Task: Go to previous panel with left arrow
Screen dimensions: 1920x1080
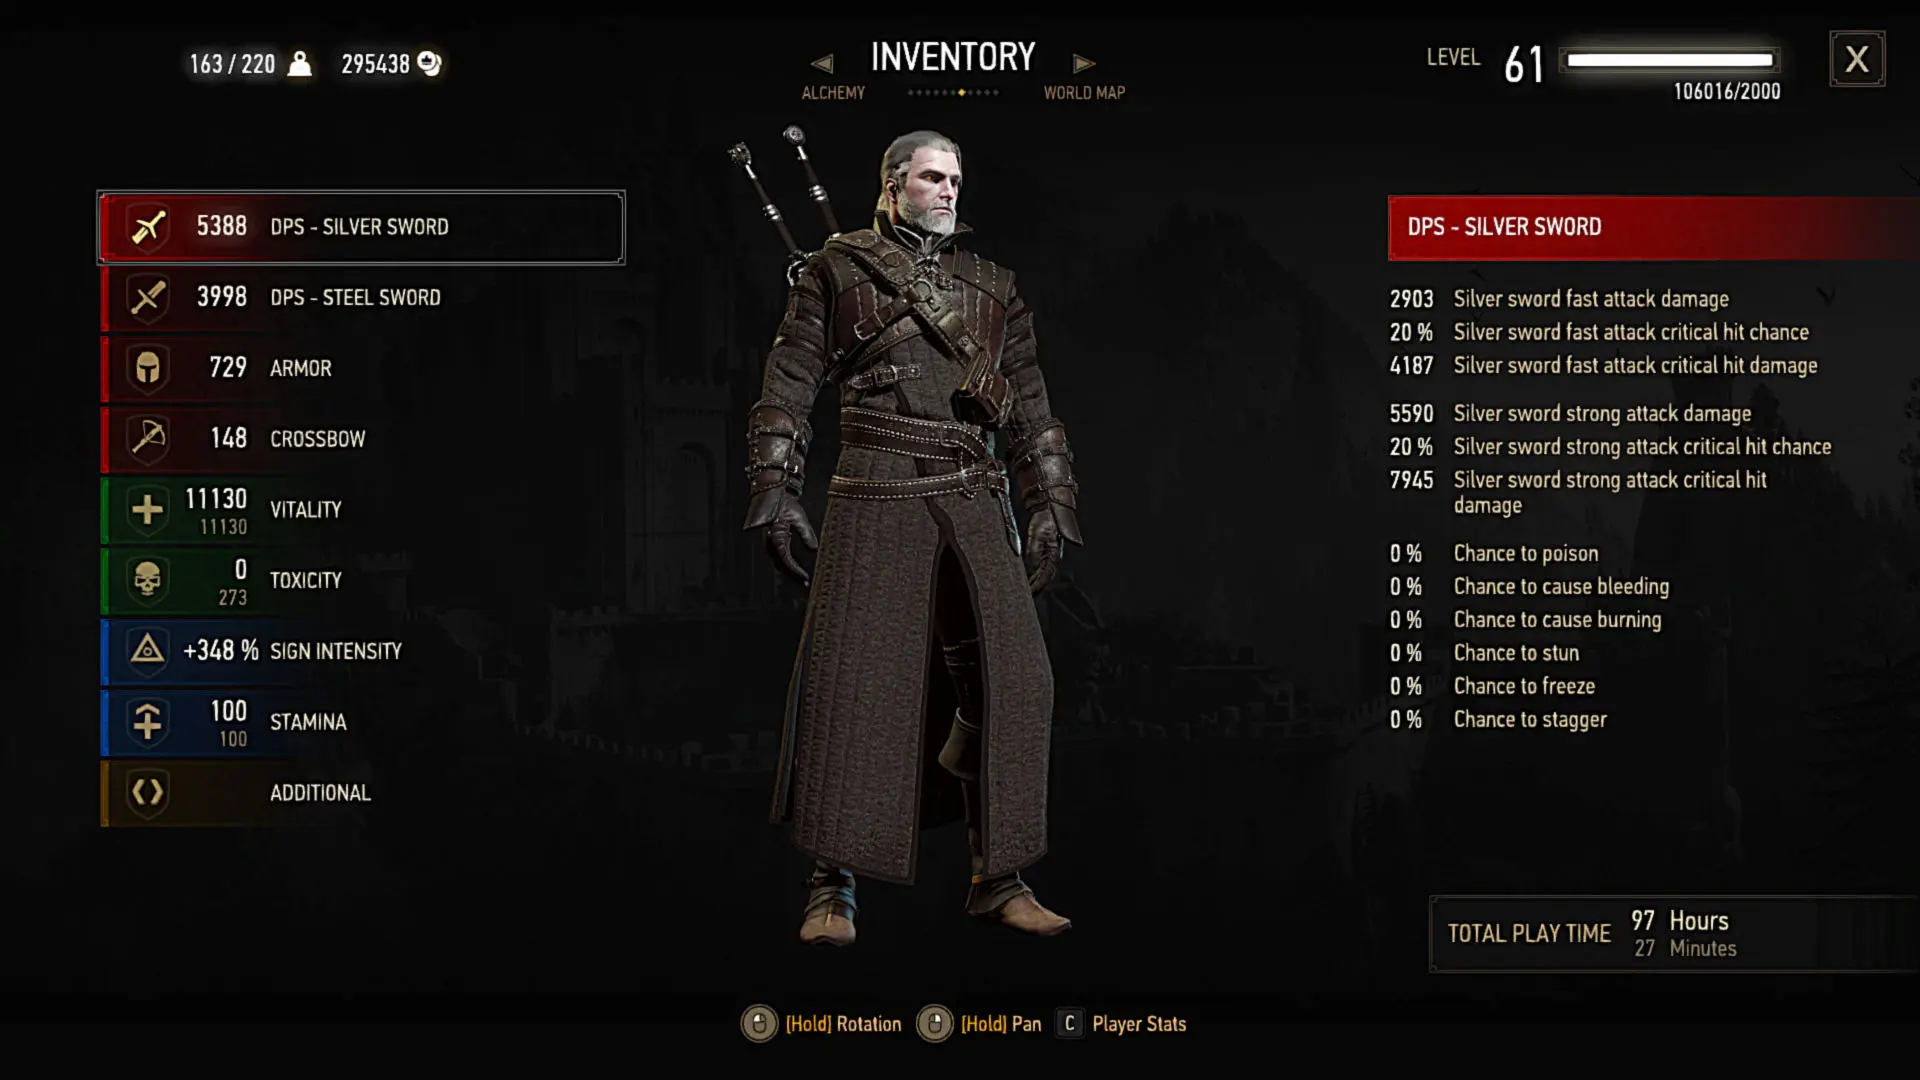Action: coord(822,64)
